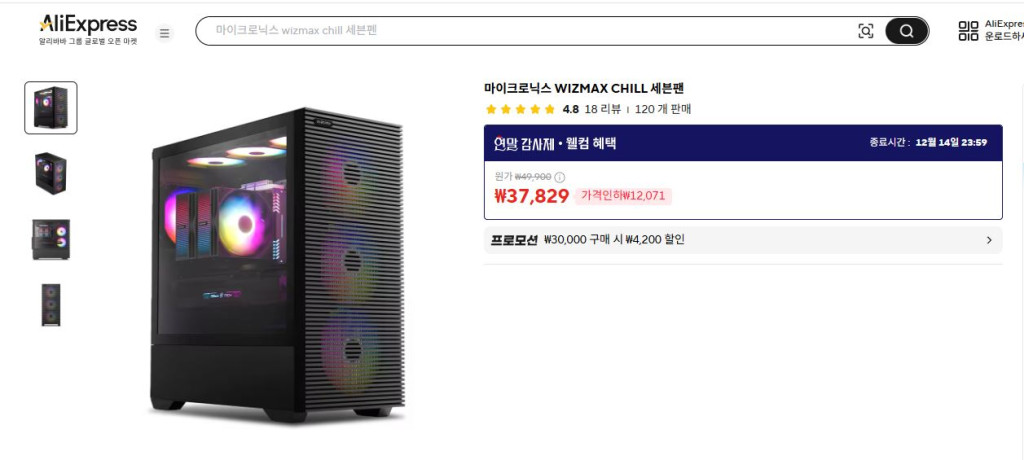Open the QR code app download icon
Viewport: 1024px width, 460px height.
click(968, 31)
